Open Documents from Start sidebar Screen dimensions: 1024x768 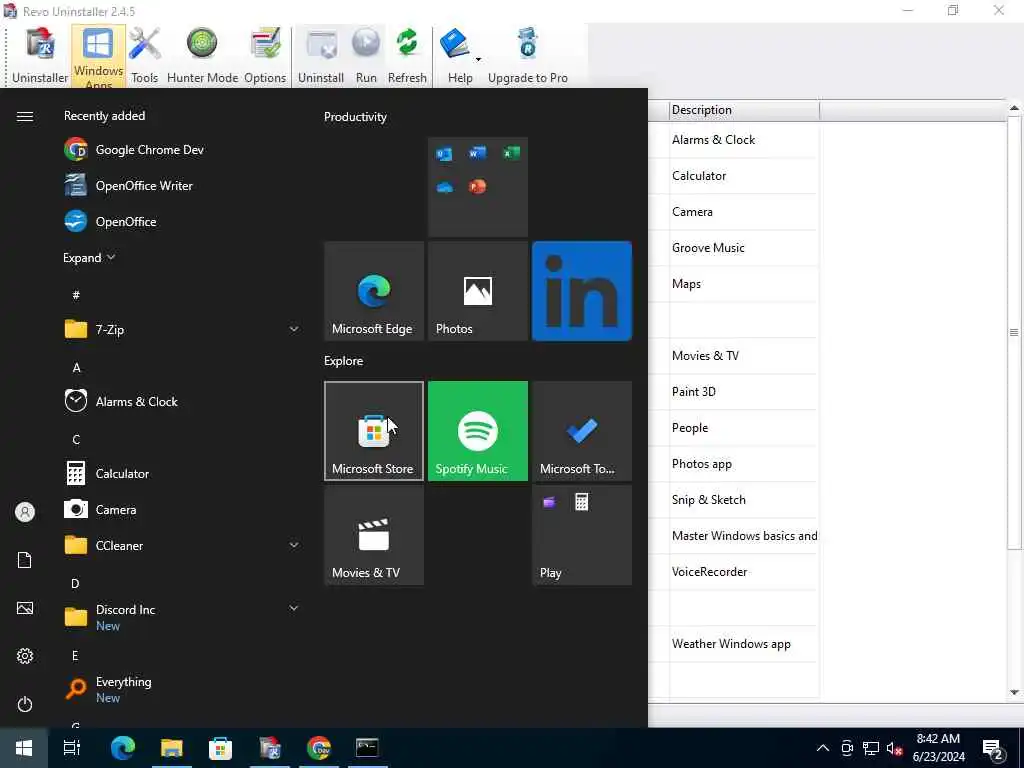click(x=25, y=560)
